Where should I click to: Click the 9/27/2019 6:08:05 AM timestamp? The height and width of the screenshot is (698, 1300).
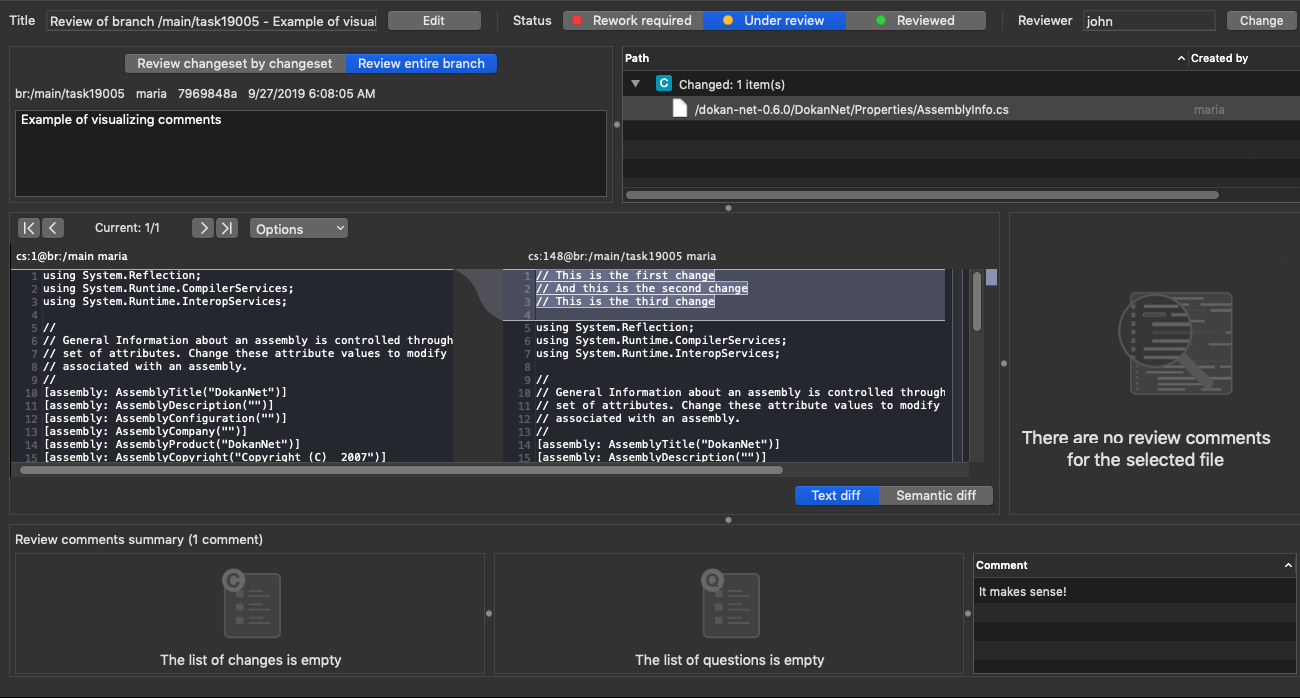tap(312, 93)
